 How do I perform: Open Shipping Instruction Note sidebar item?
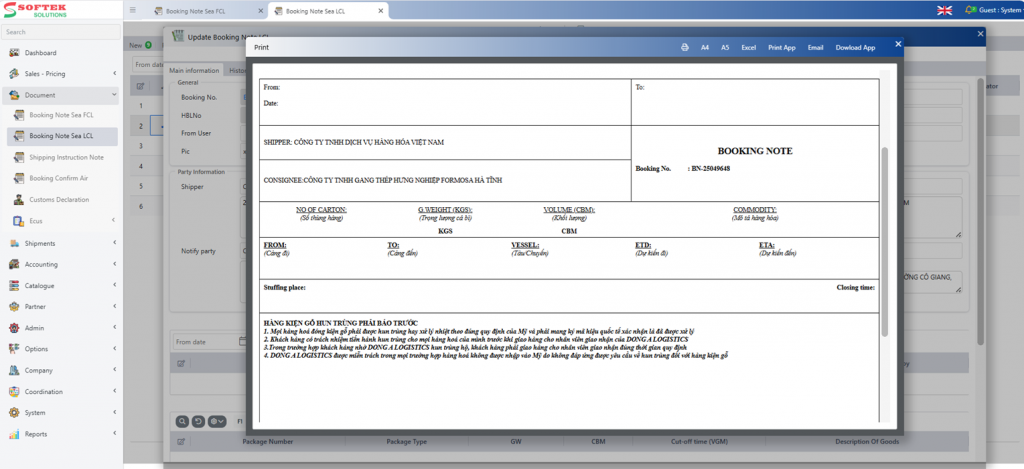pos(67,157)
